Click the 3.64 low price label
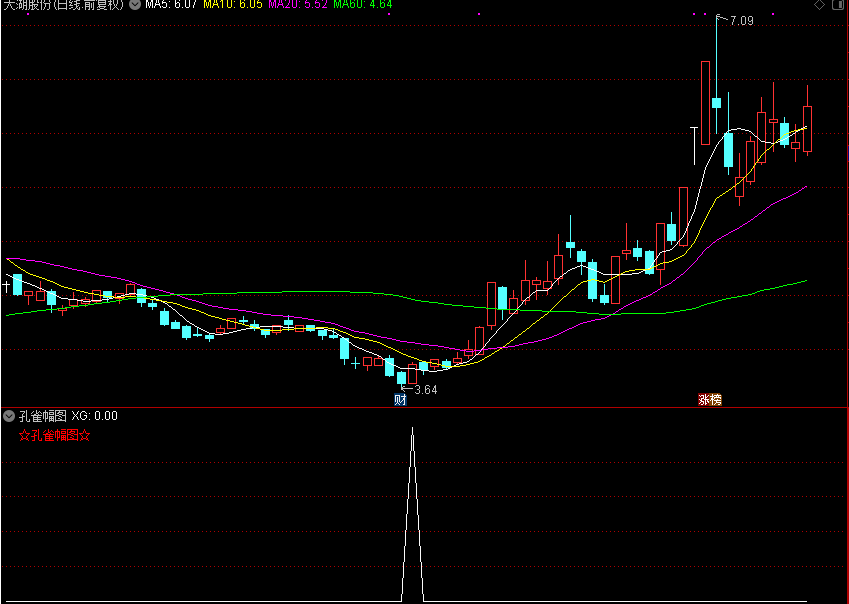Image resolution: width=849 pixels, height=604 pixels. pos(426,390)
